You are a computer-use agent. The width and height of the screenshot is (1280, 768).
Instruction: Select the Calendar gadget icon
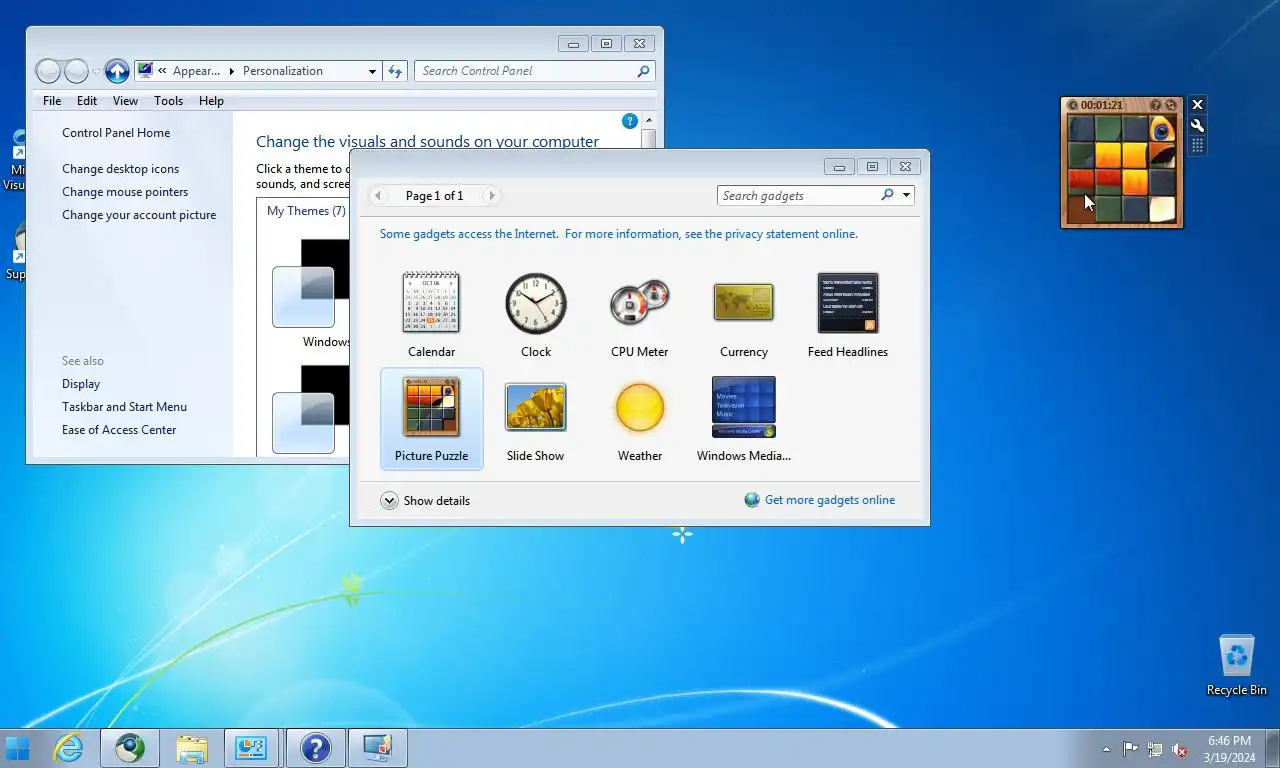click(431, 303)
